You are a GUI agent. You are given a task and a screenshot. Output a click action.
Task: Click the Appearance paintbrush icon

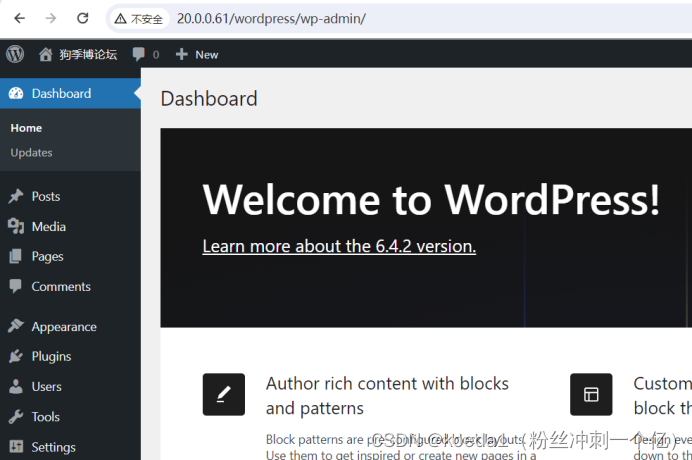click(15, 326)
